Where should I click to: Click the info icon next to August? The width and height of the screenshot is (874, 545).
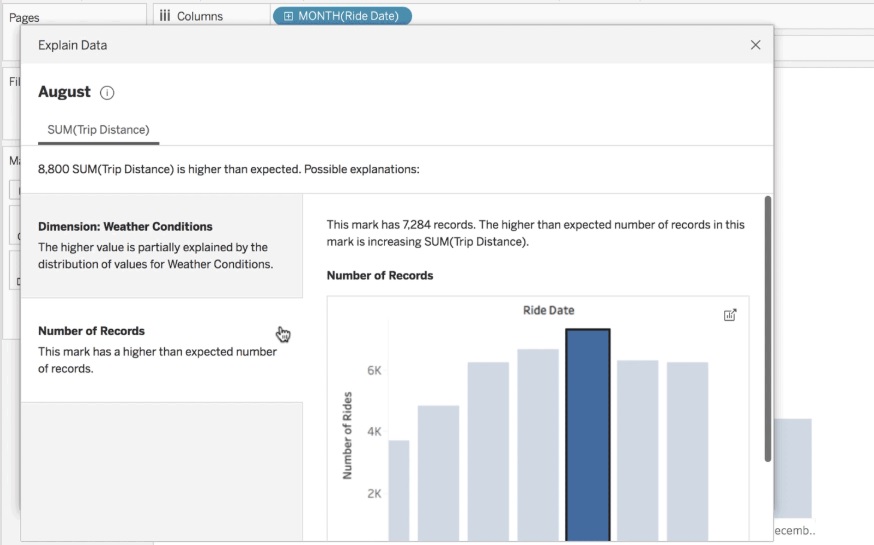tap(107, 93)
